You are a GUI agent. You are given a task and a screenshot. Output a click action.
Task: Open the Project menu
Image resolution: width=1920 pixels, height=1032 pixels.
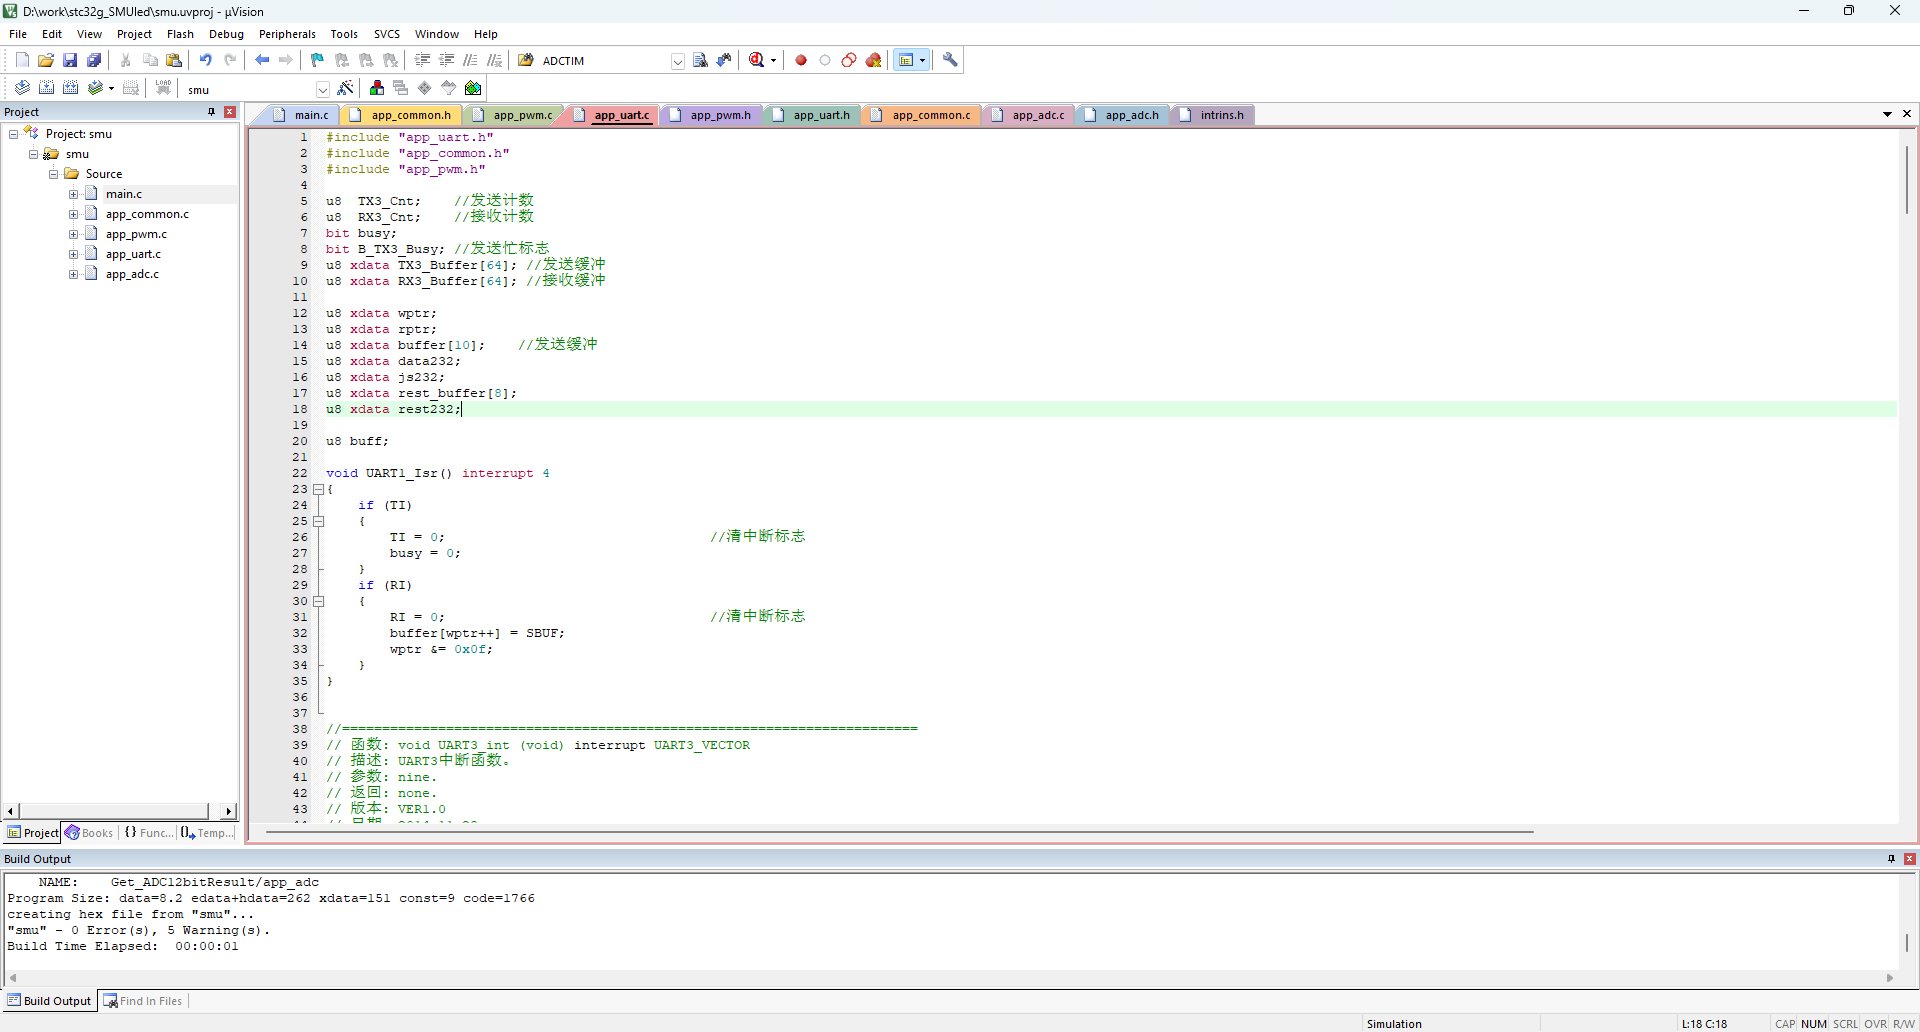(134, 34)
